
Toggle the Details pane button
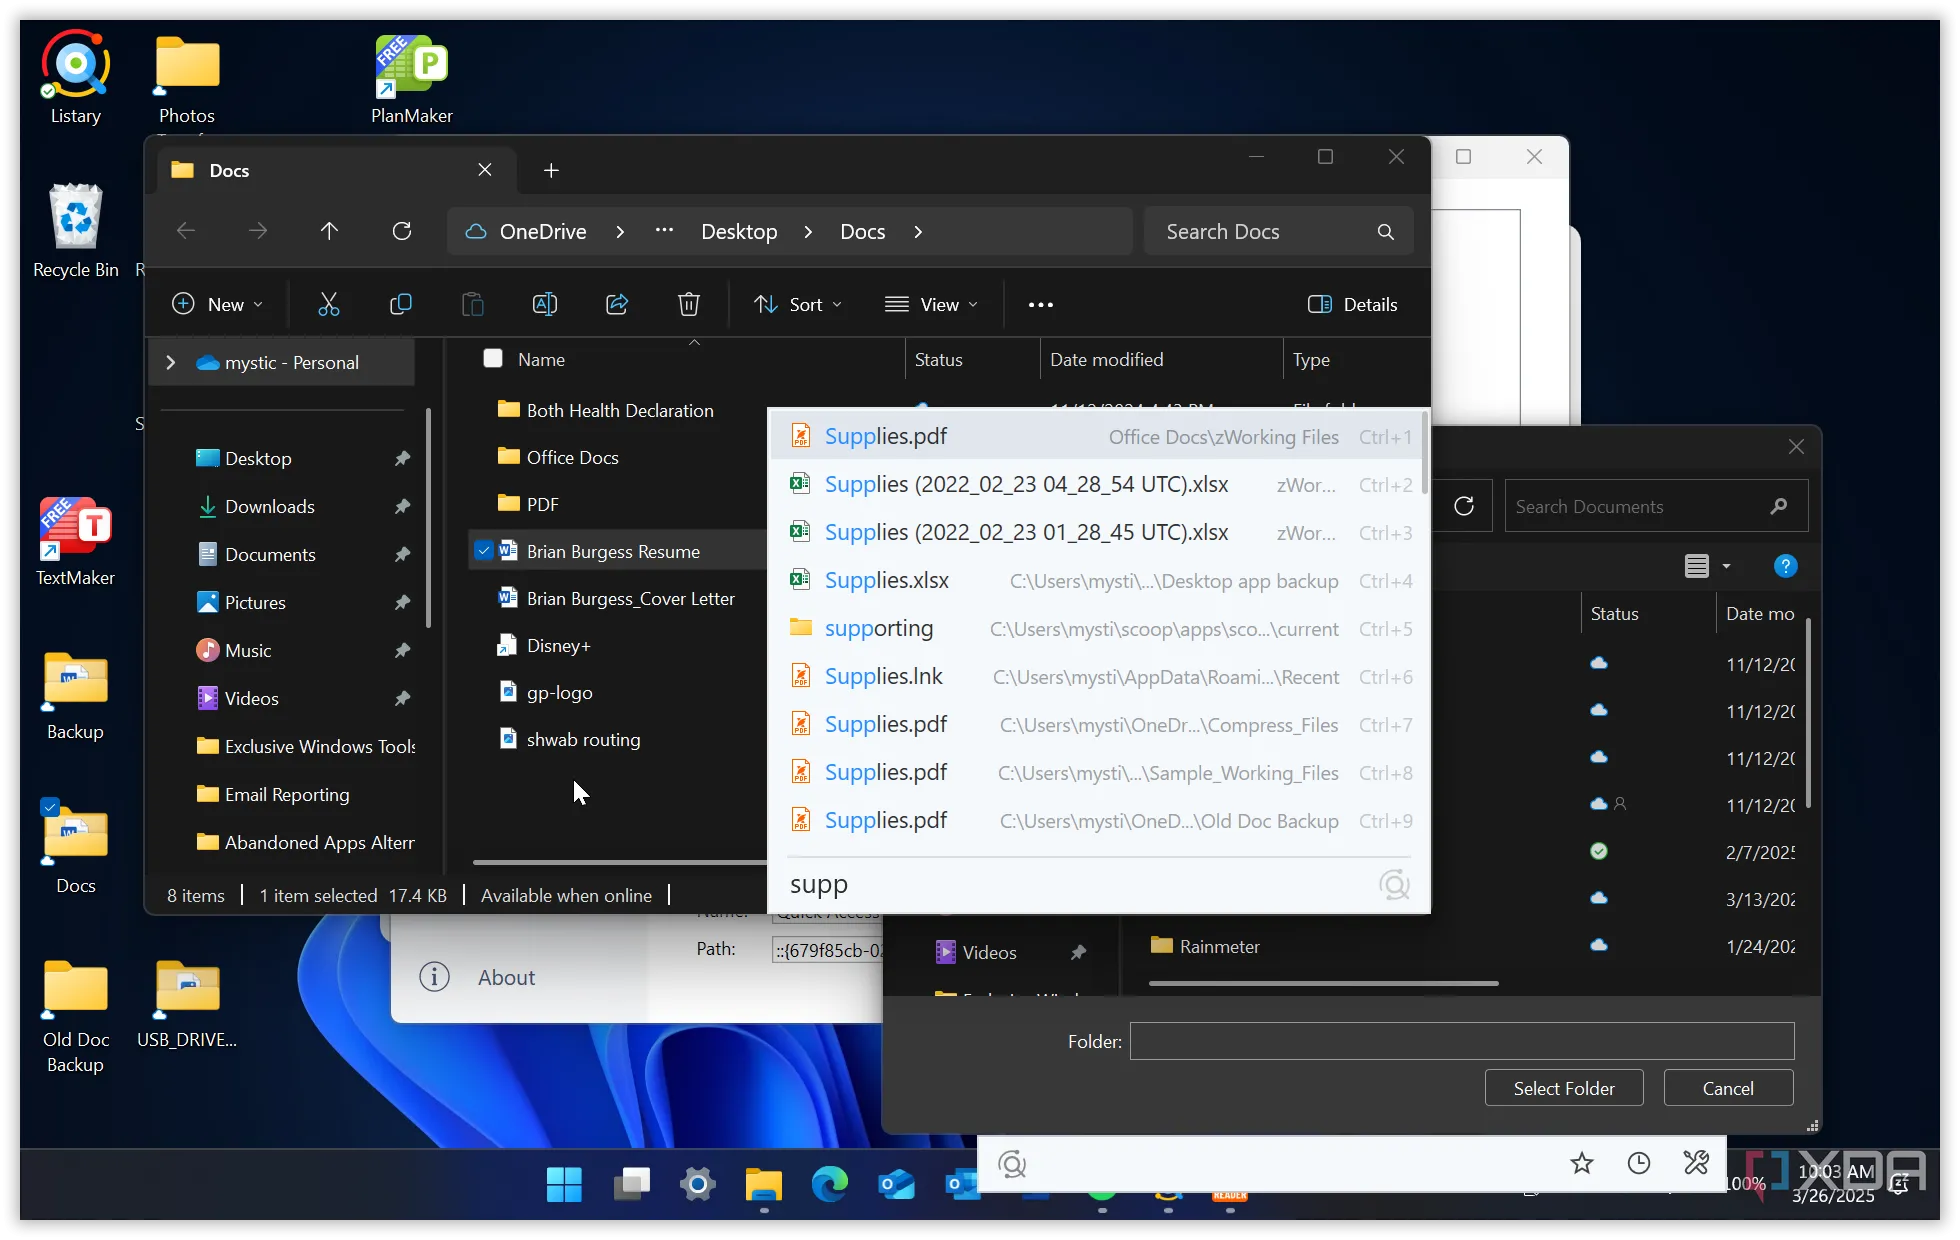pyautogui.click(x=1353, y=304)
